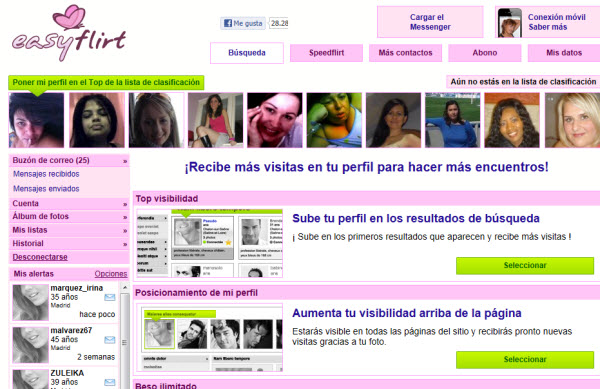Viewport: 600px width, 389px height.
Task: Click Conexión móvil Saber más link
Action: (x=557, y=22)
